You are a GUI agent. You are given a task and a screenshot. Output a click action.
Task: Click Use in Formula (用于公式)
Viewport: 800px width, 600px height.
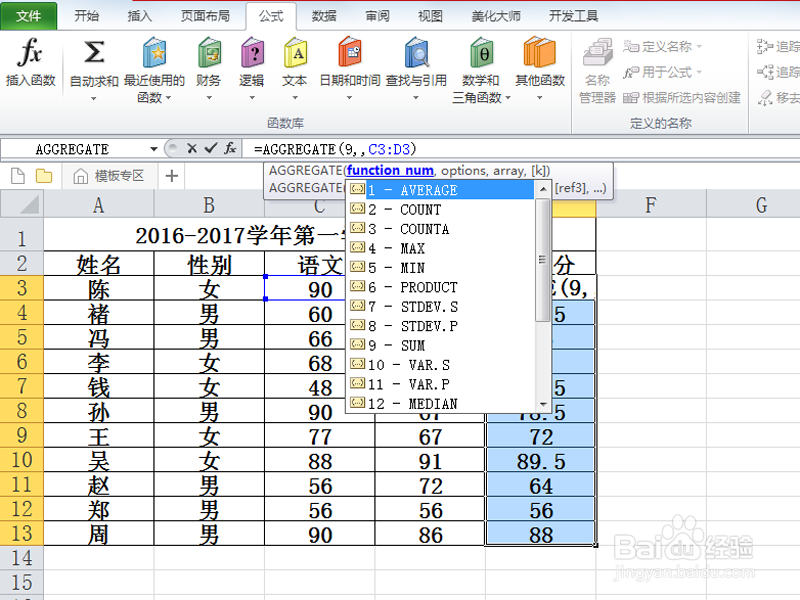(662, 72)
